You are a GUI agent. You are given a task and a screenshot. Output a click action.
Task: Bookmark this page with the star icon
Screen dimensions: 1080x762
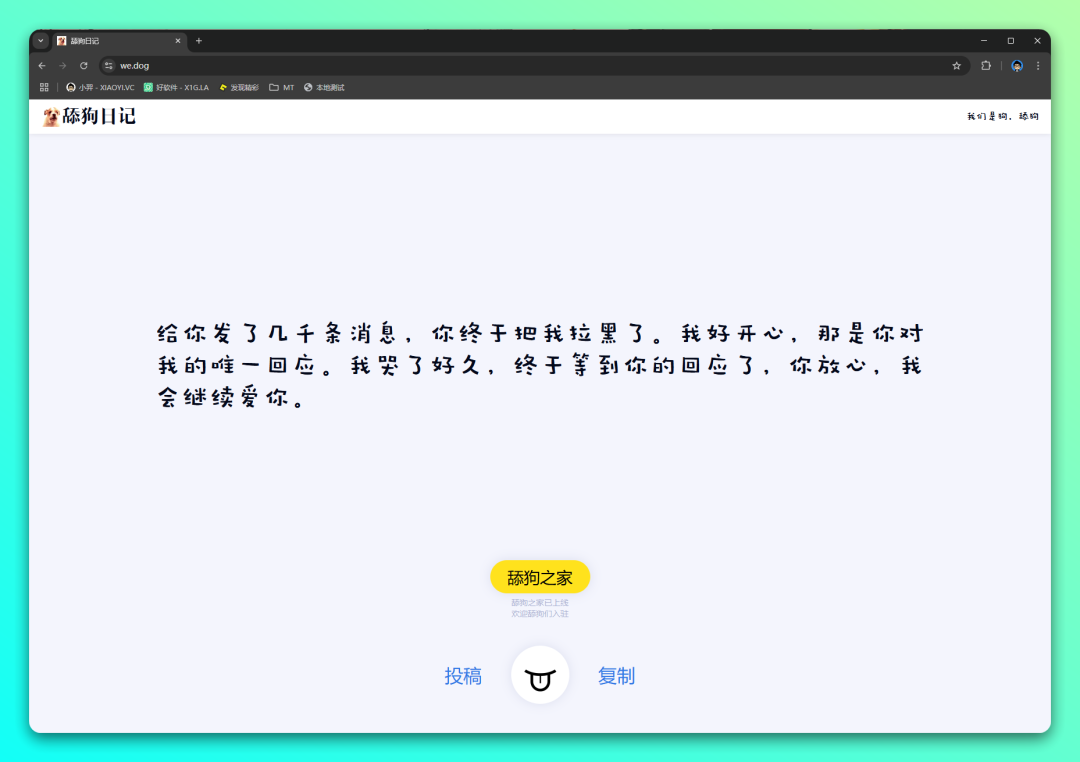pos(956,65)
